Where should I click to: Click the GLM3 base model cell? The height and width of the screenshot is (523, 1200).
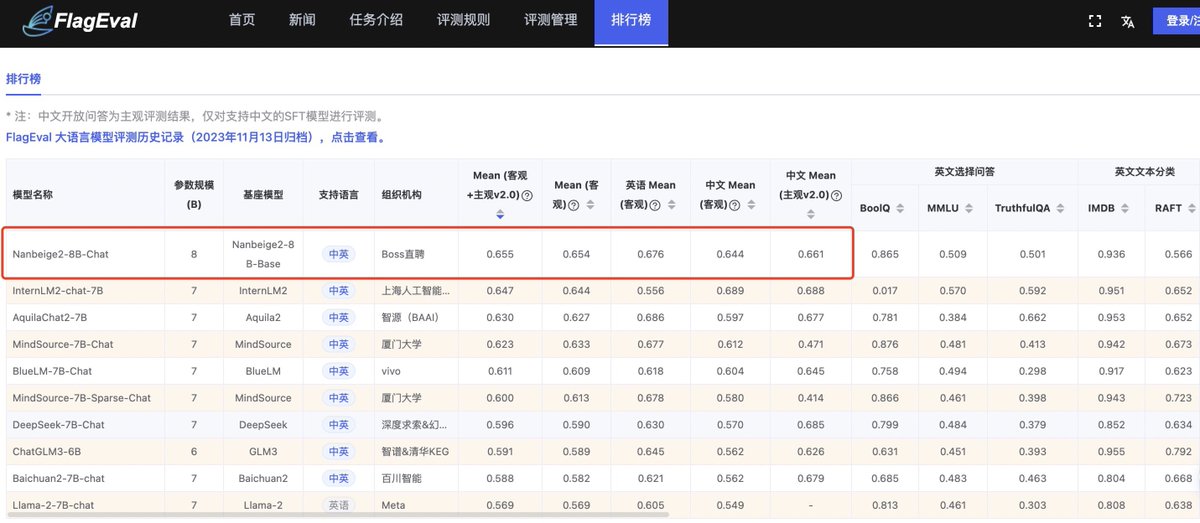(x=263, y=451)
